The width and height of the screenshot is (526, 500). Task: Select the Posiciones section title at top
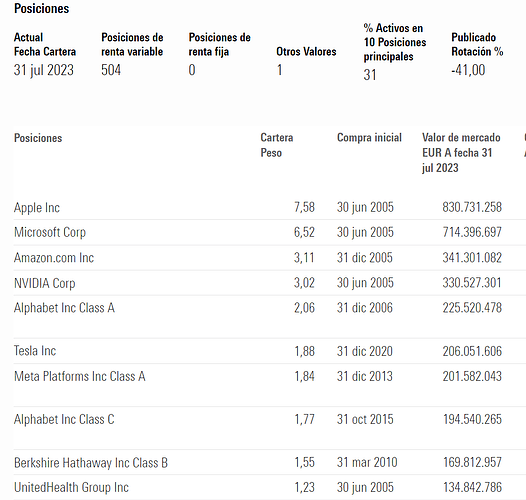pyautogui.click(x=42, y=8)
